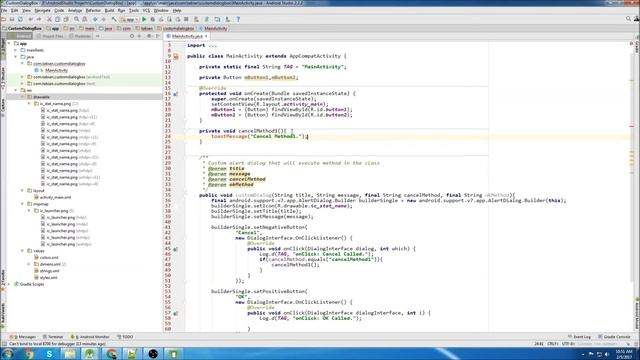Open the run configuration 'app' dropdown

point(129,19)
